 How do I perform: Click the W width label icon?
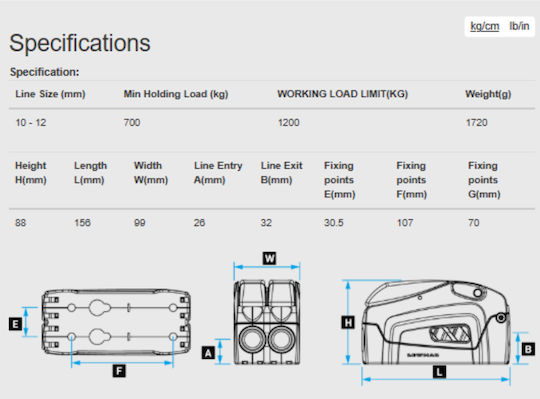269,258
